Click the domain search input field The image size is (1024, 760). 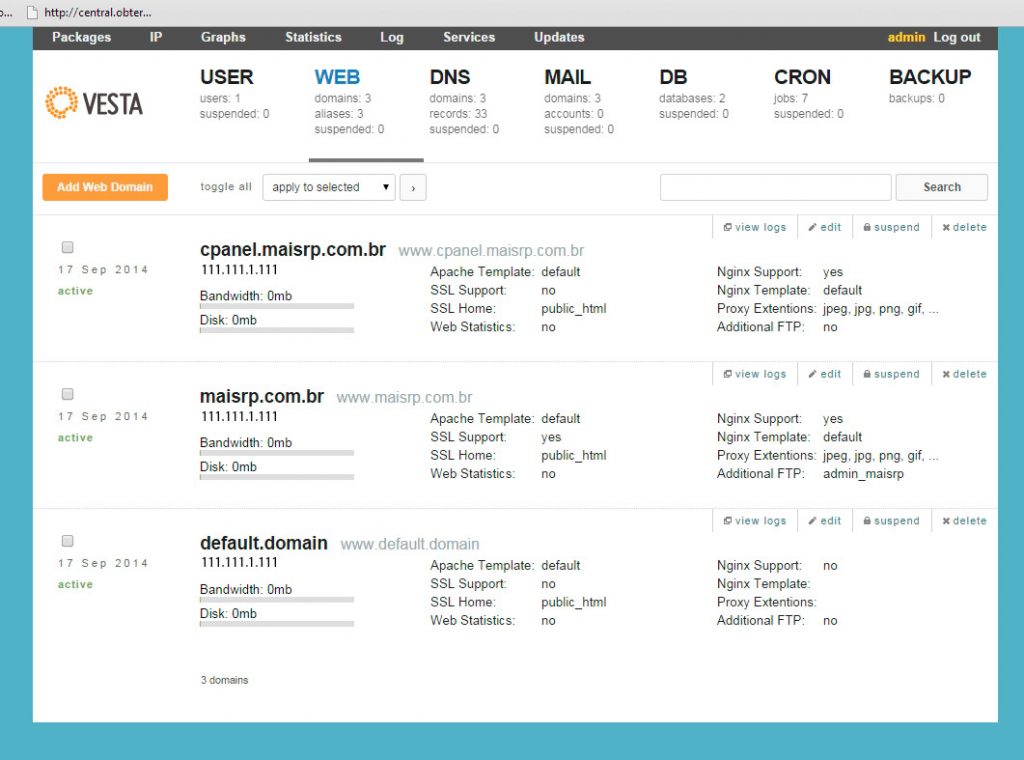click(x=775, y=187)
